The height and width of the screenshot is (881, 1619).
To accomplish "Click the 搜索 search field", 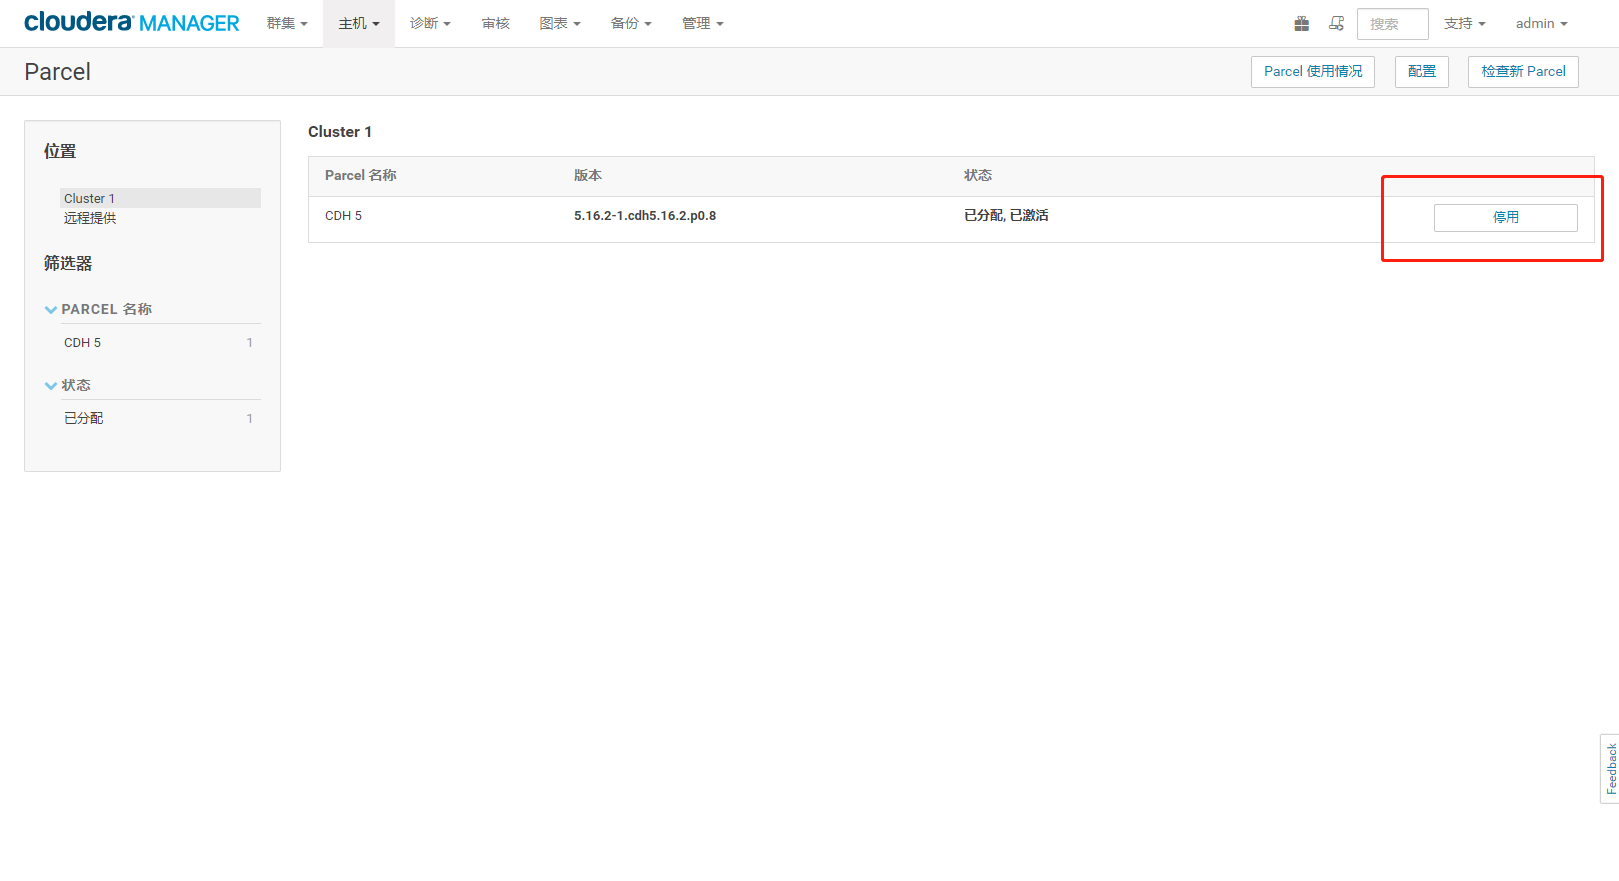I will [1392, 23].
